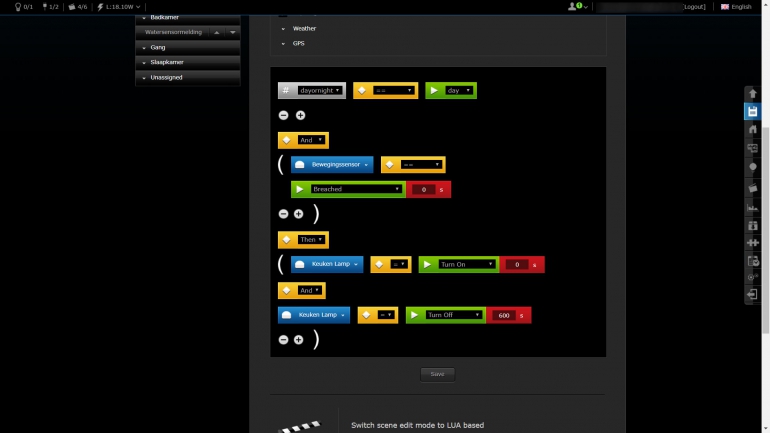The image size is (770, 433).
Task: Click the Logout link
Action: (x=694, y=6)
